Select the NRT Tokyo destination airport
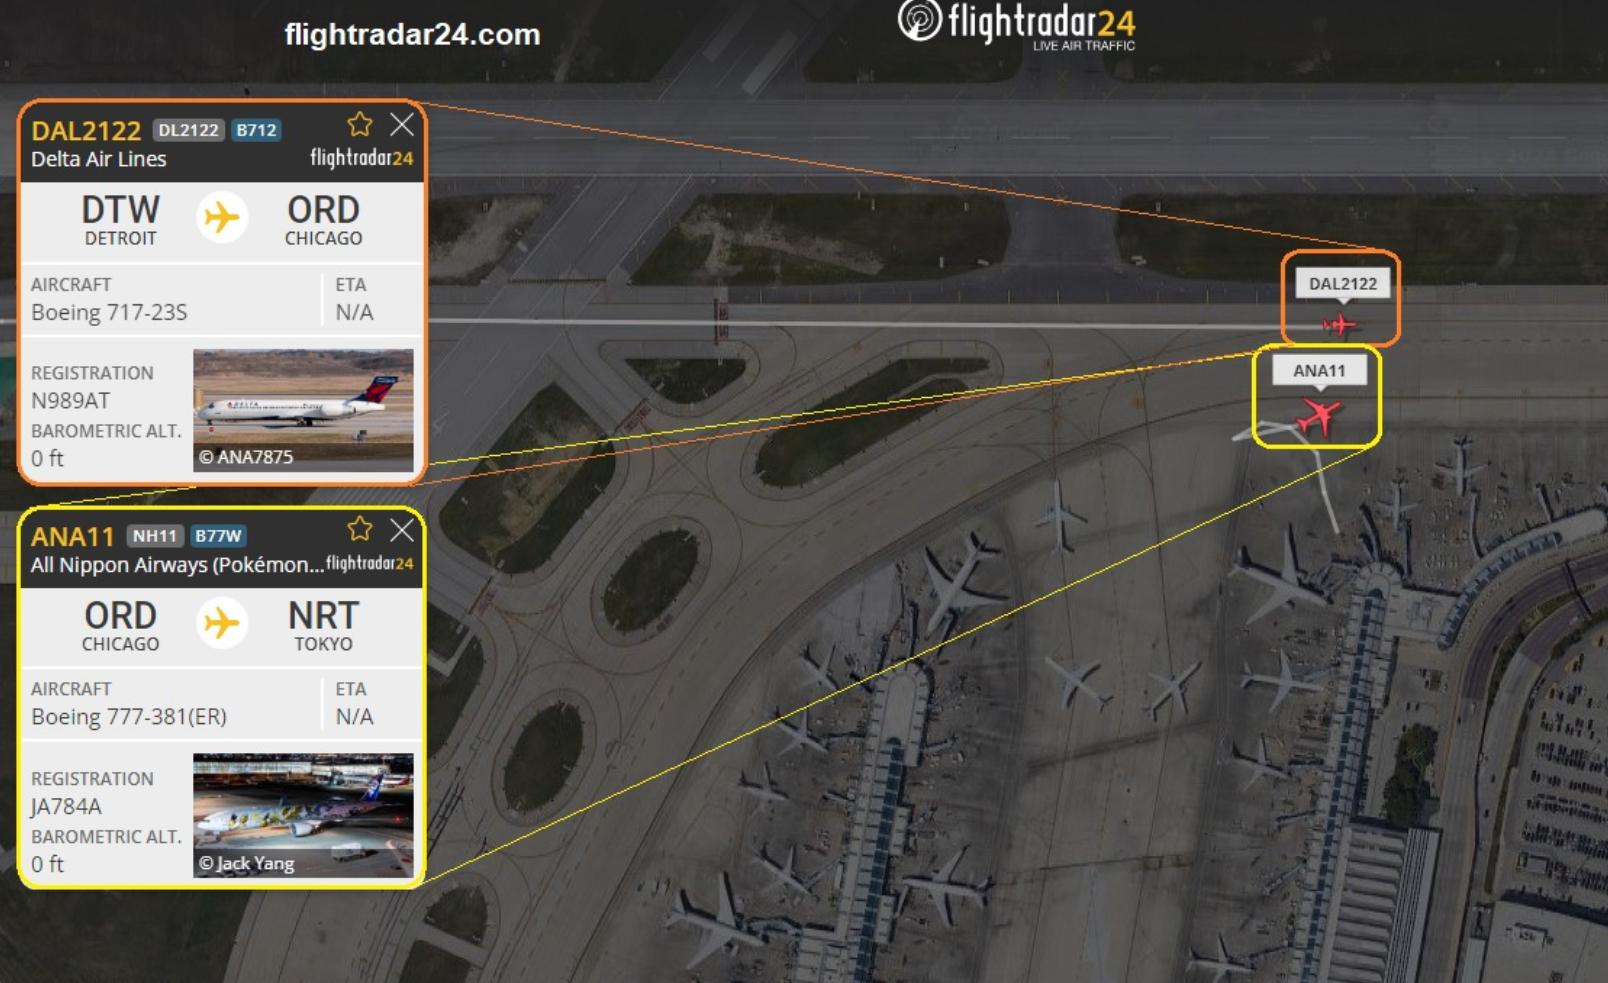Screen dimensions: 1608x983 [323, 626]
